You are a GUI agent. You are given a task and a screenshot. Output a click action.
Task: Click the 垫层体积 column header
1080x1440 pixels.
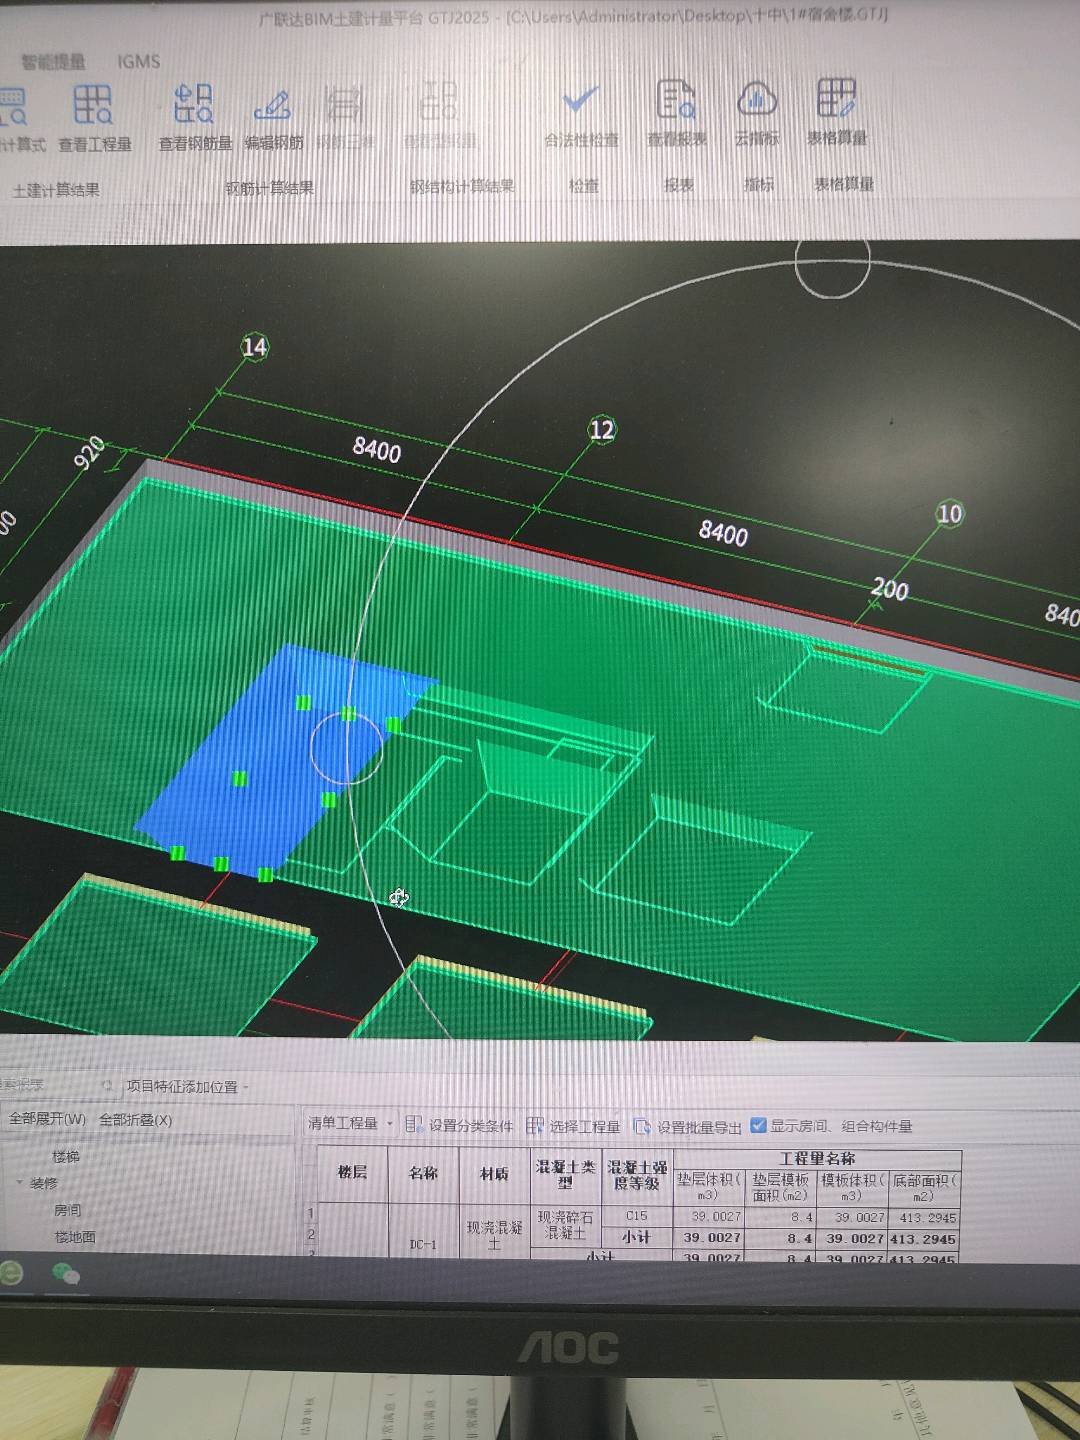[709, 1187]
